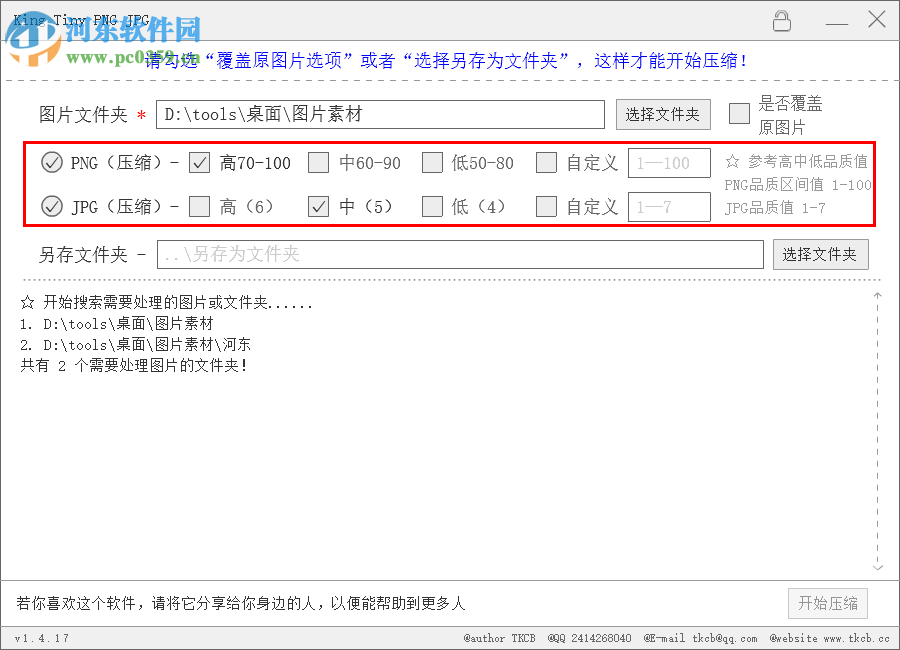This screenshot has width=900, height=650.
Task: Click the circled checkmark before JPG（压缩）
Action: tap(51, 206)
